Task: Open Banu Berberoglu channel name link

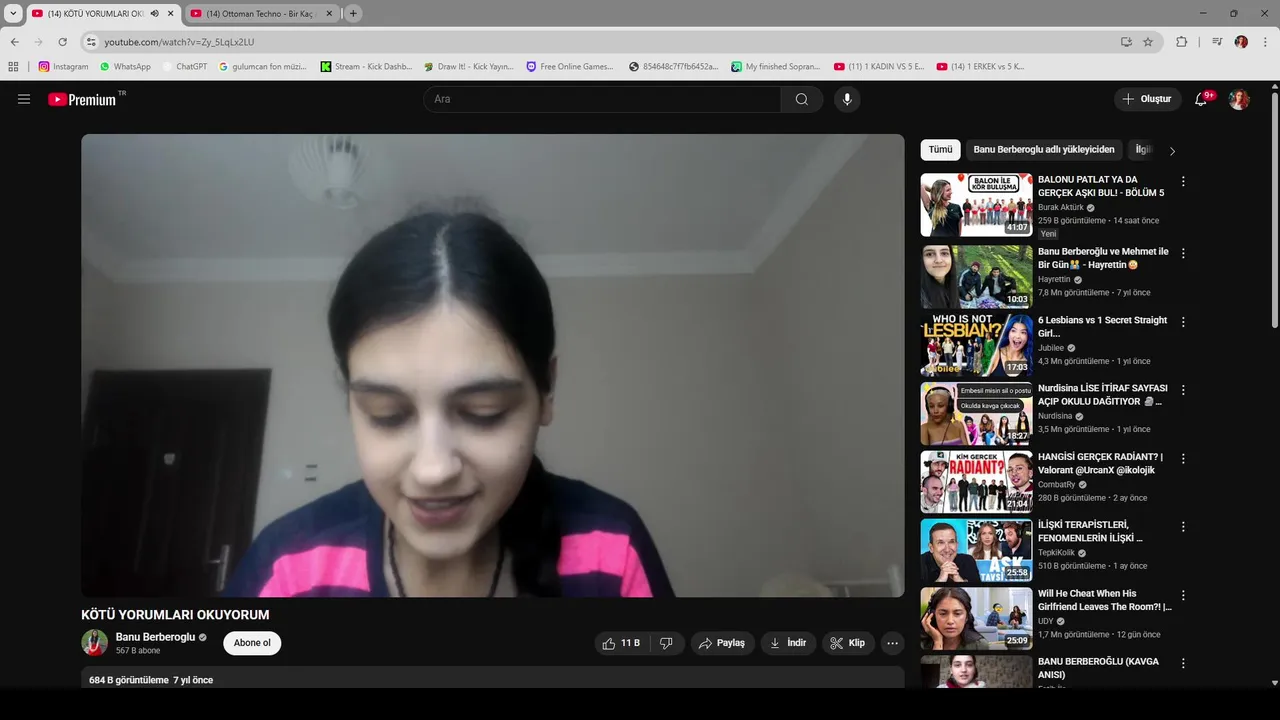Action: tap(155, 637)
